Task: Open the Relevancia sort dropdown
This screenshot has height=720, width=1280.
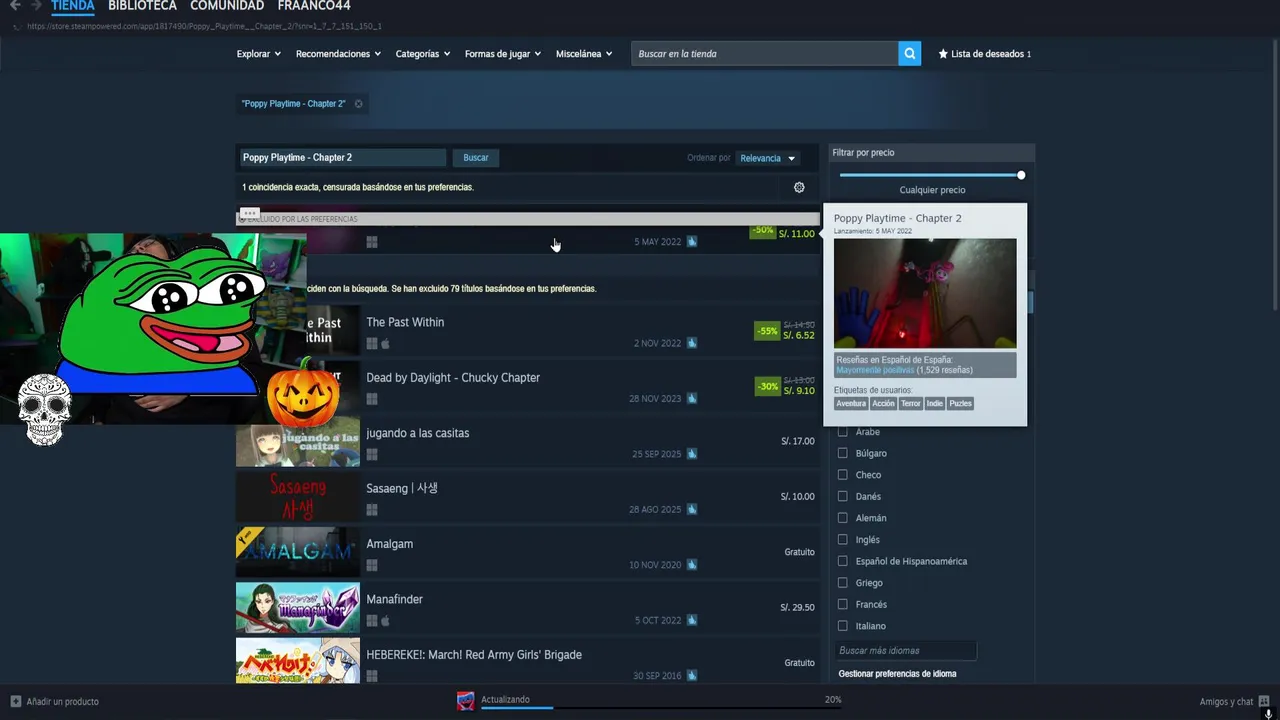Action: 767,158
